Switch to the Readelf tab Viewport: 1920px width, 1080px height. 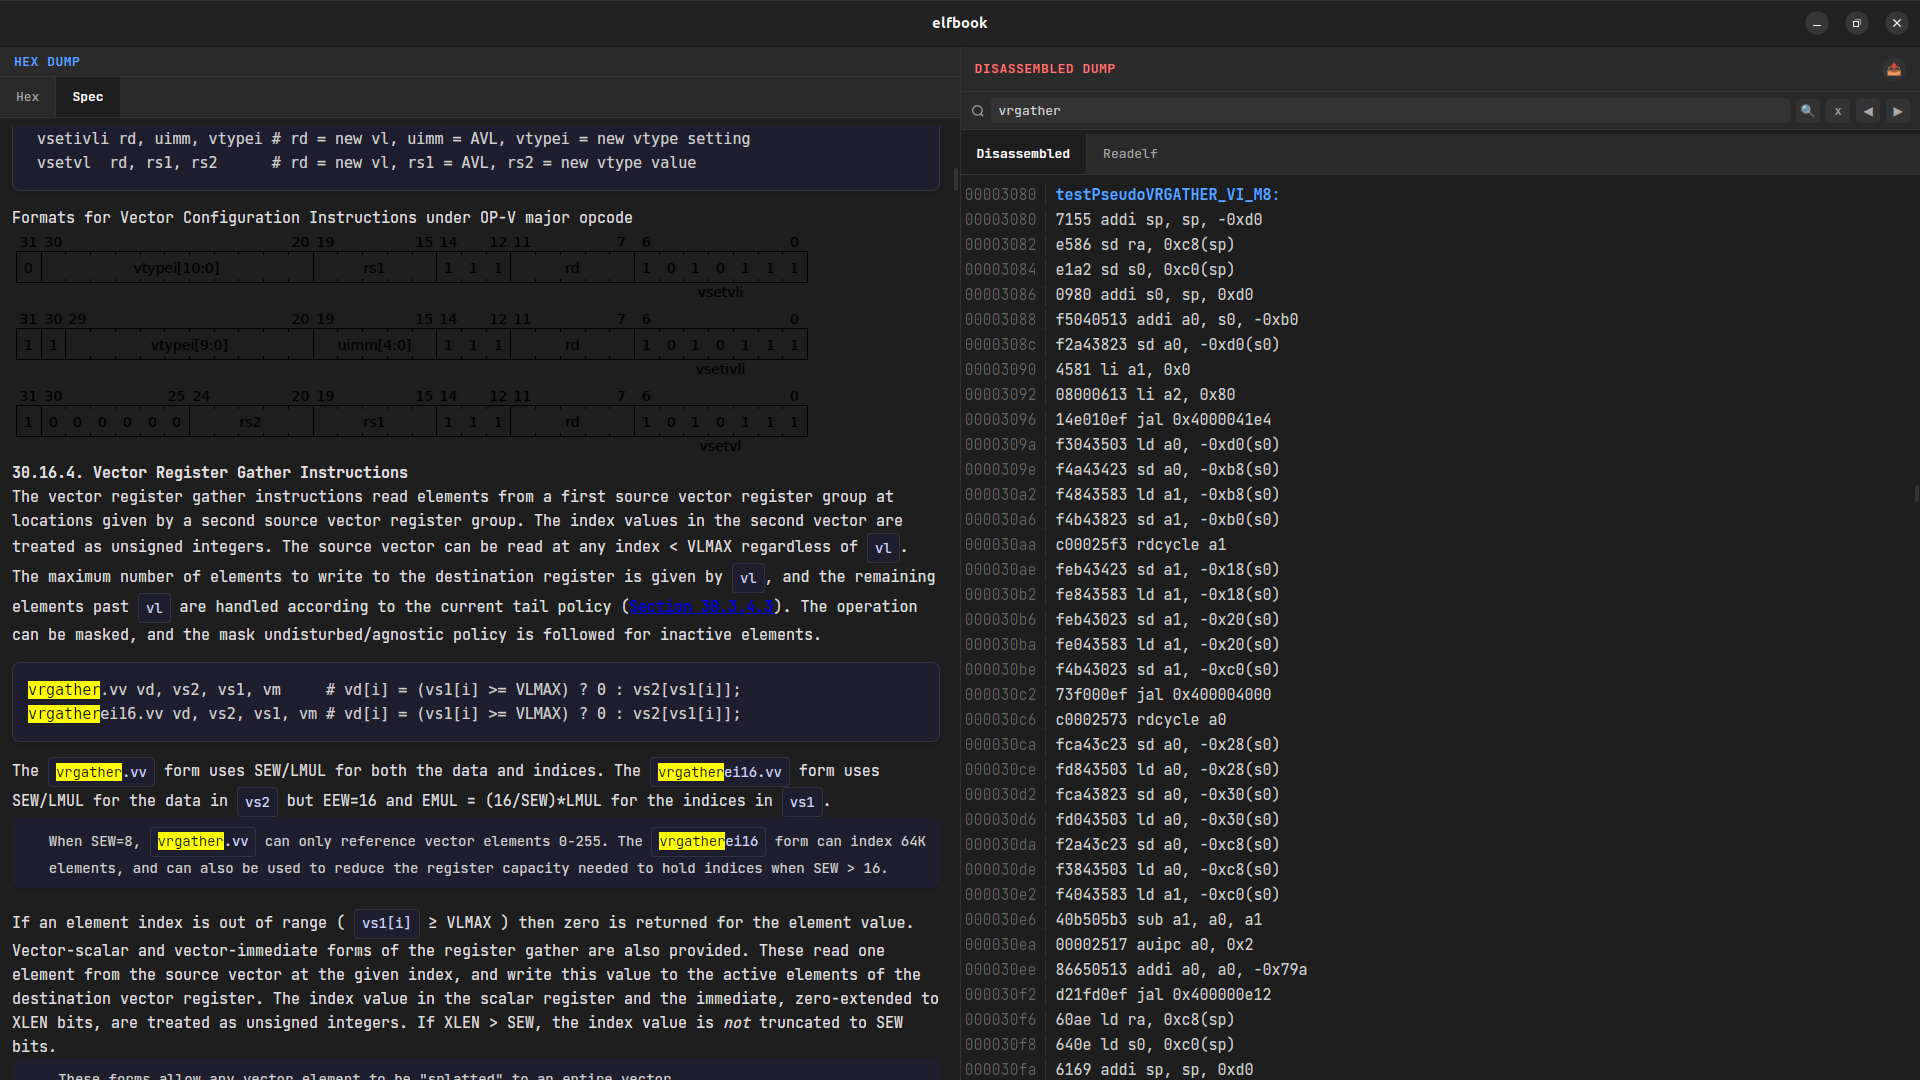[x=1130, y=154]
